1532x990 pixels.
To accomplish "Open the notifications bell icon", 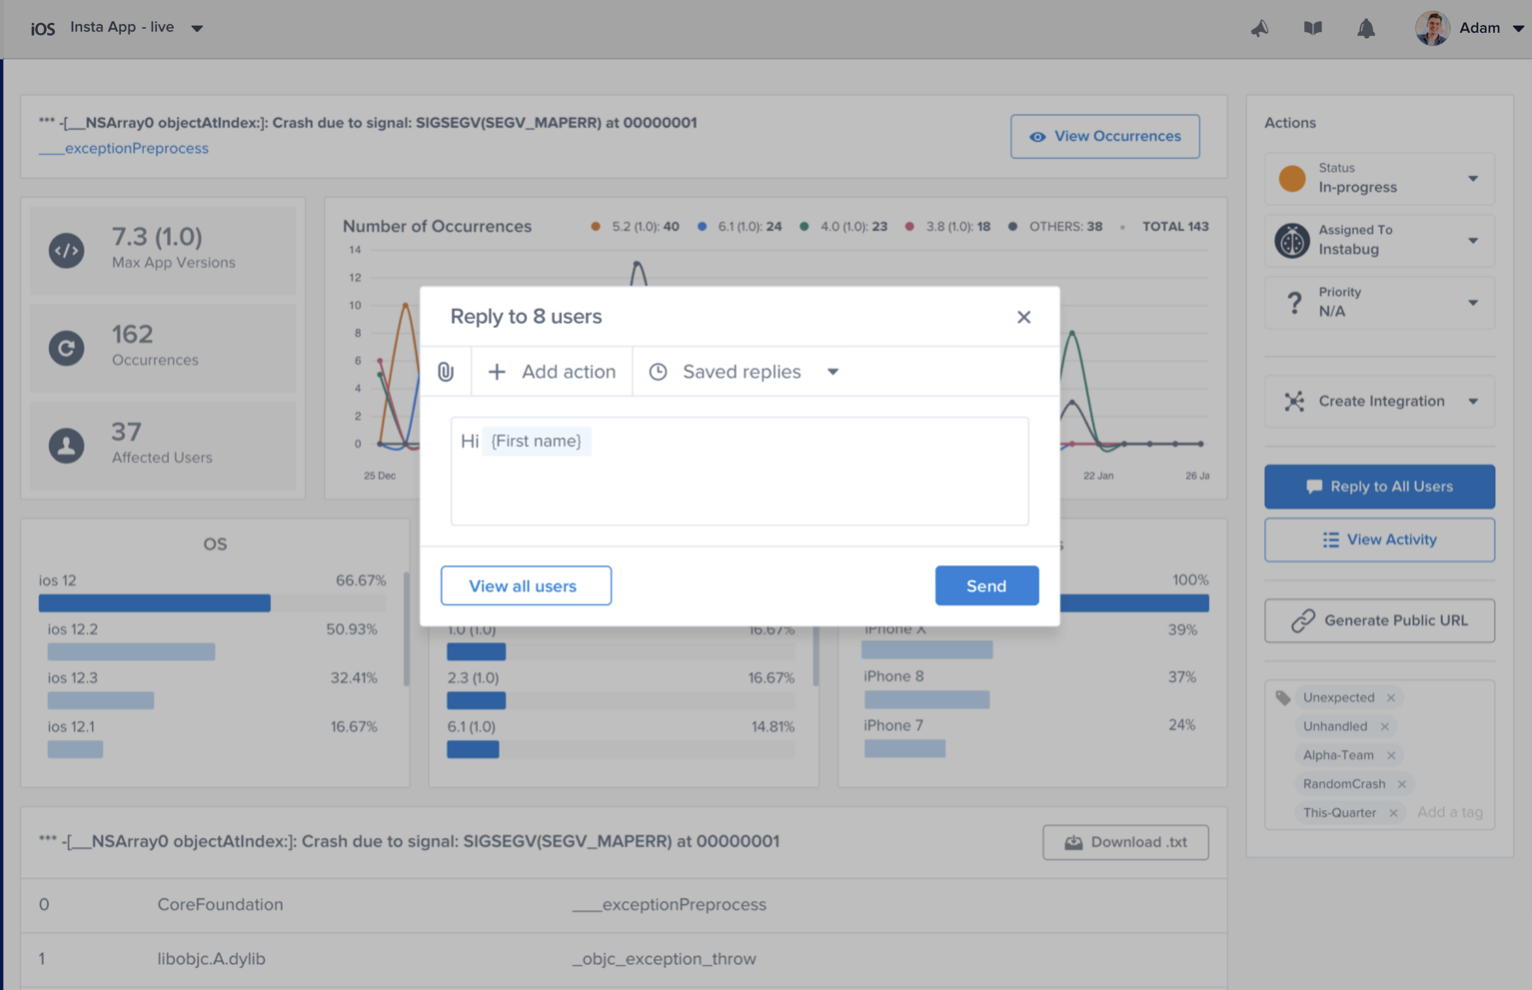I will (1366, 28).
